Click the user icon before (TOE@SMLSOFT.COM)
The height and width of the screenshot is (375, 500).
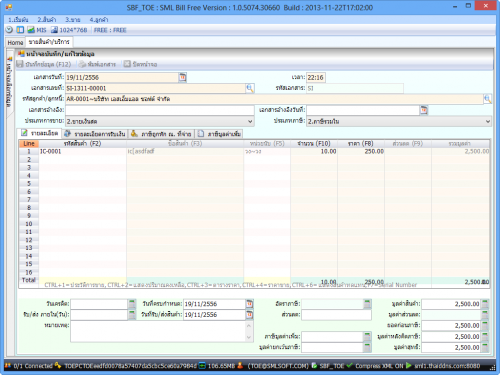(240, 366)
